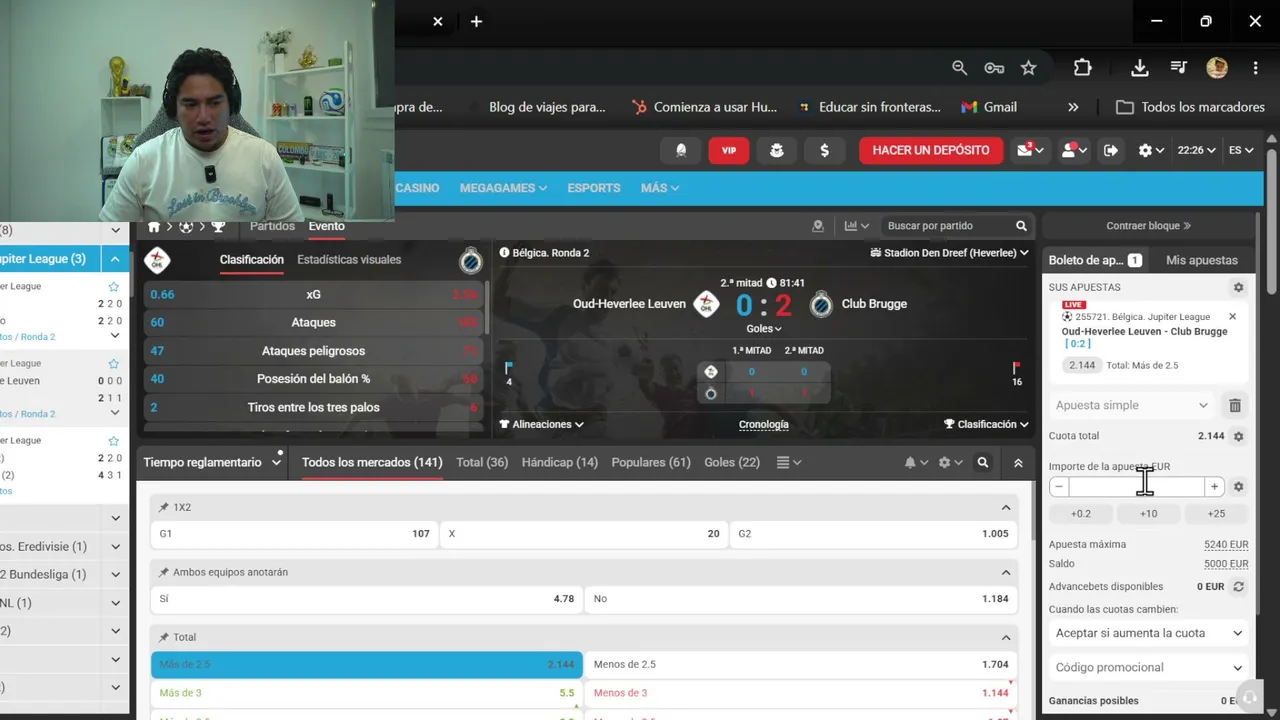Image resolution: width=1280 pixels, height=720 pixels.
Task: Open browser zoom magnifier icon
Action: click(x=960, y=68)
